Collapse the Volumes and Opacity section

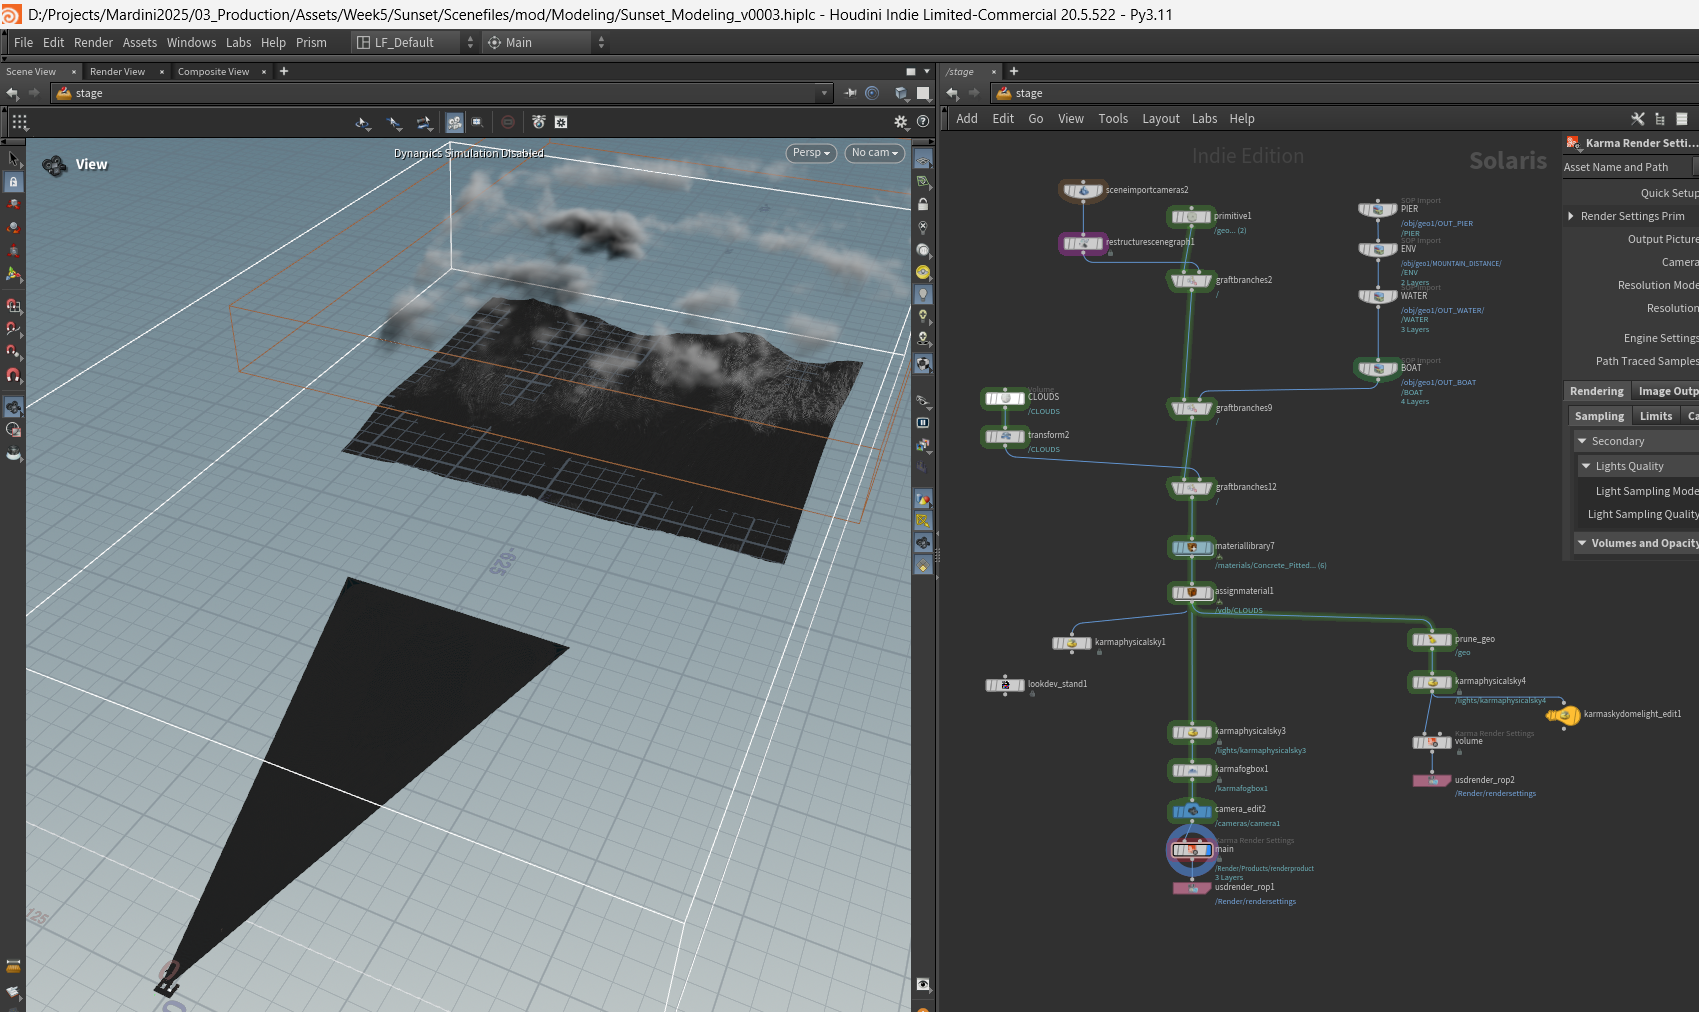[1582, 543]
